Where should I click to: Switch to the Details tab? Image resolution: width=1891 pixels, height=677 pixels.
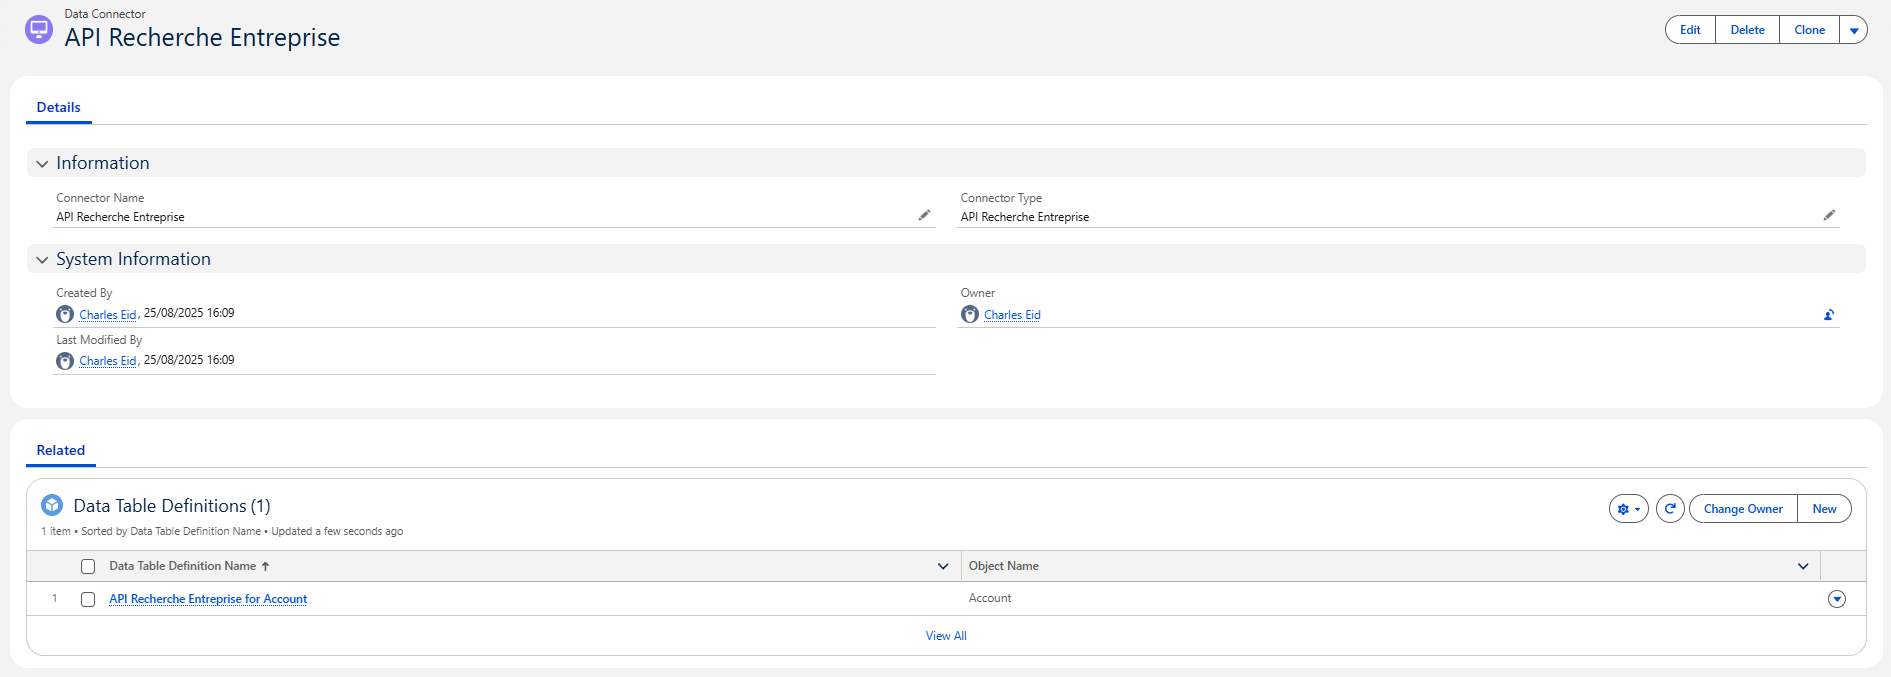pos(59,108)
